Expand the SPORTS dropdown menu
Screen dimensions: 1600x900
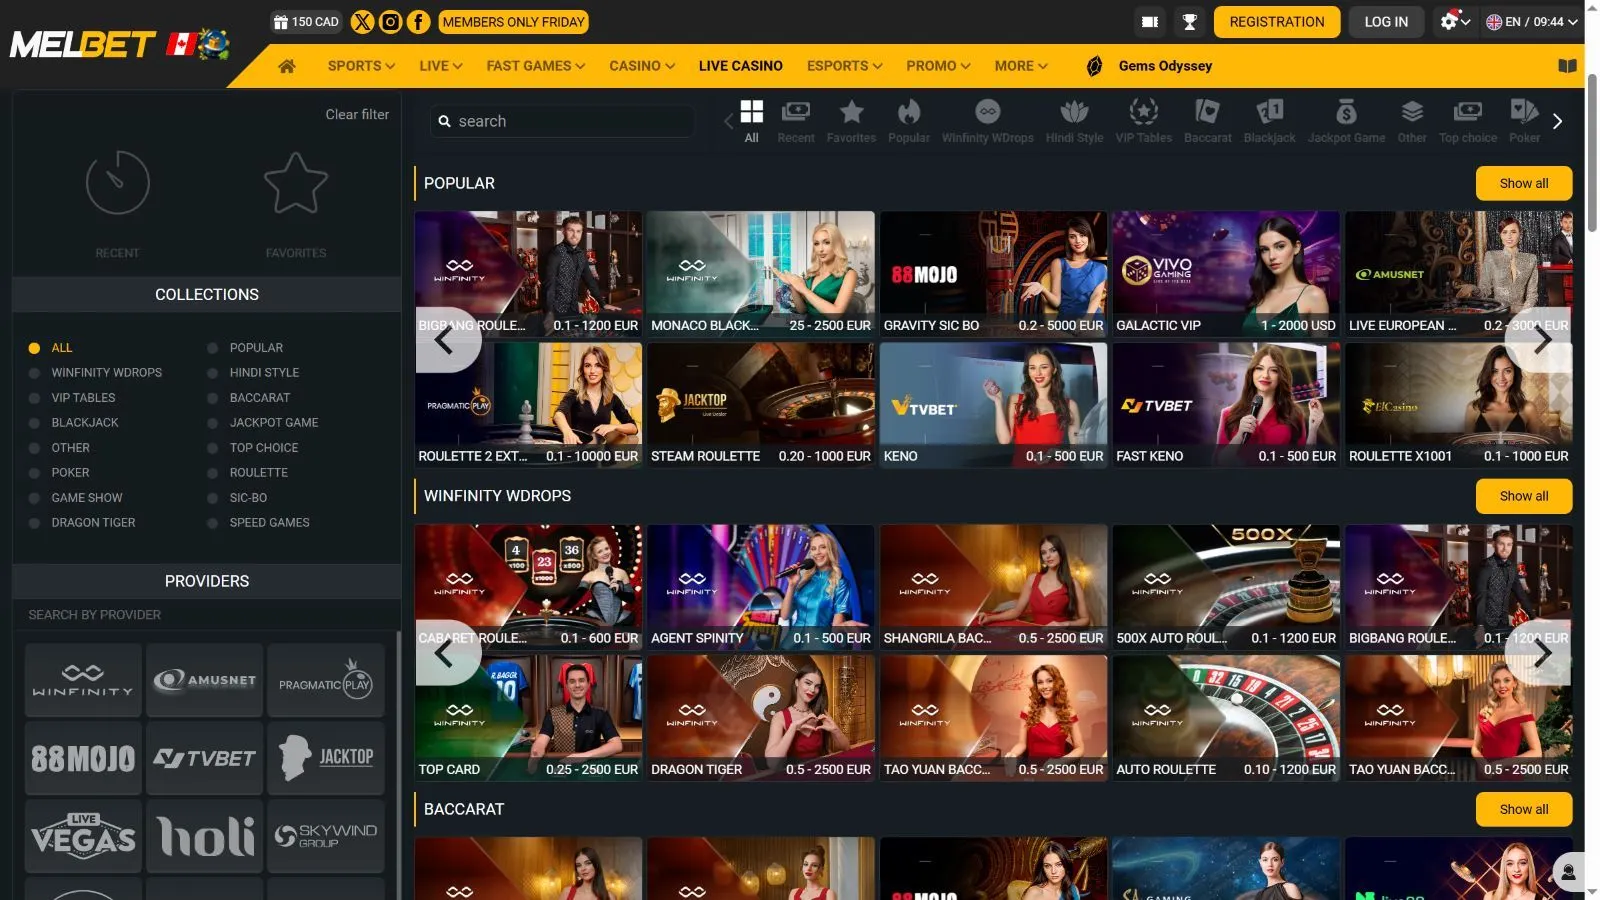361,66
